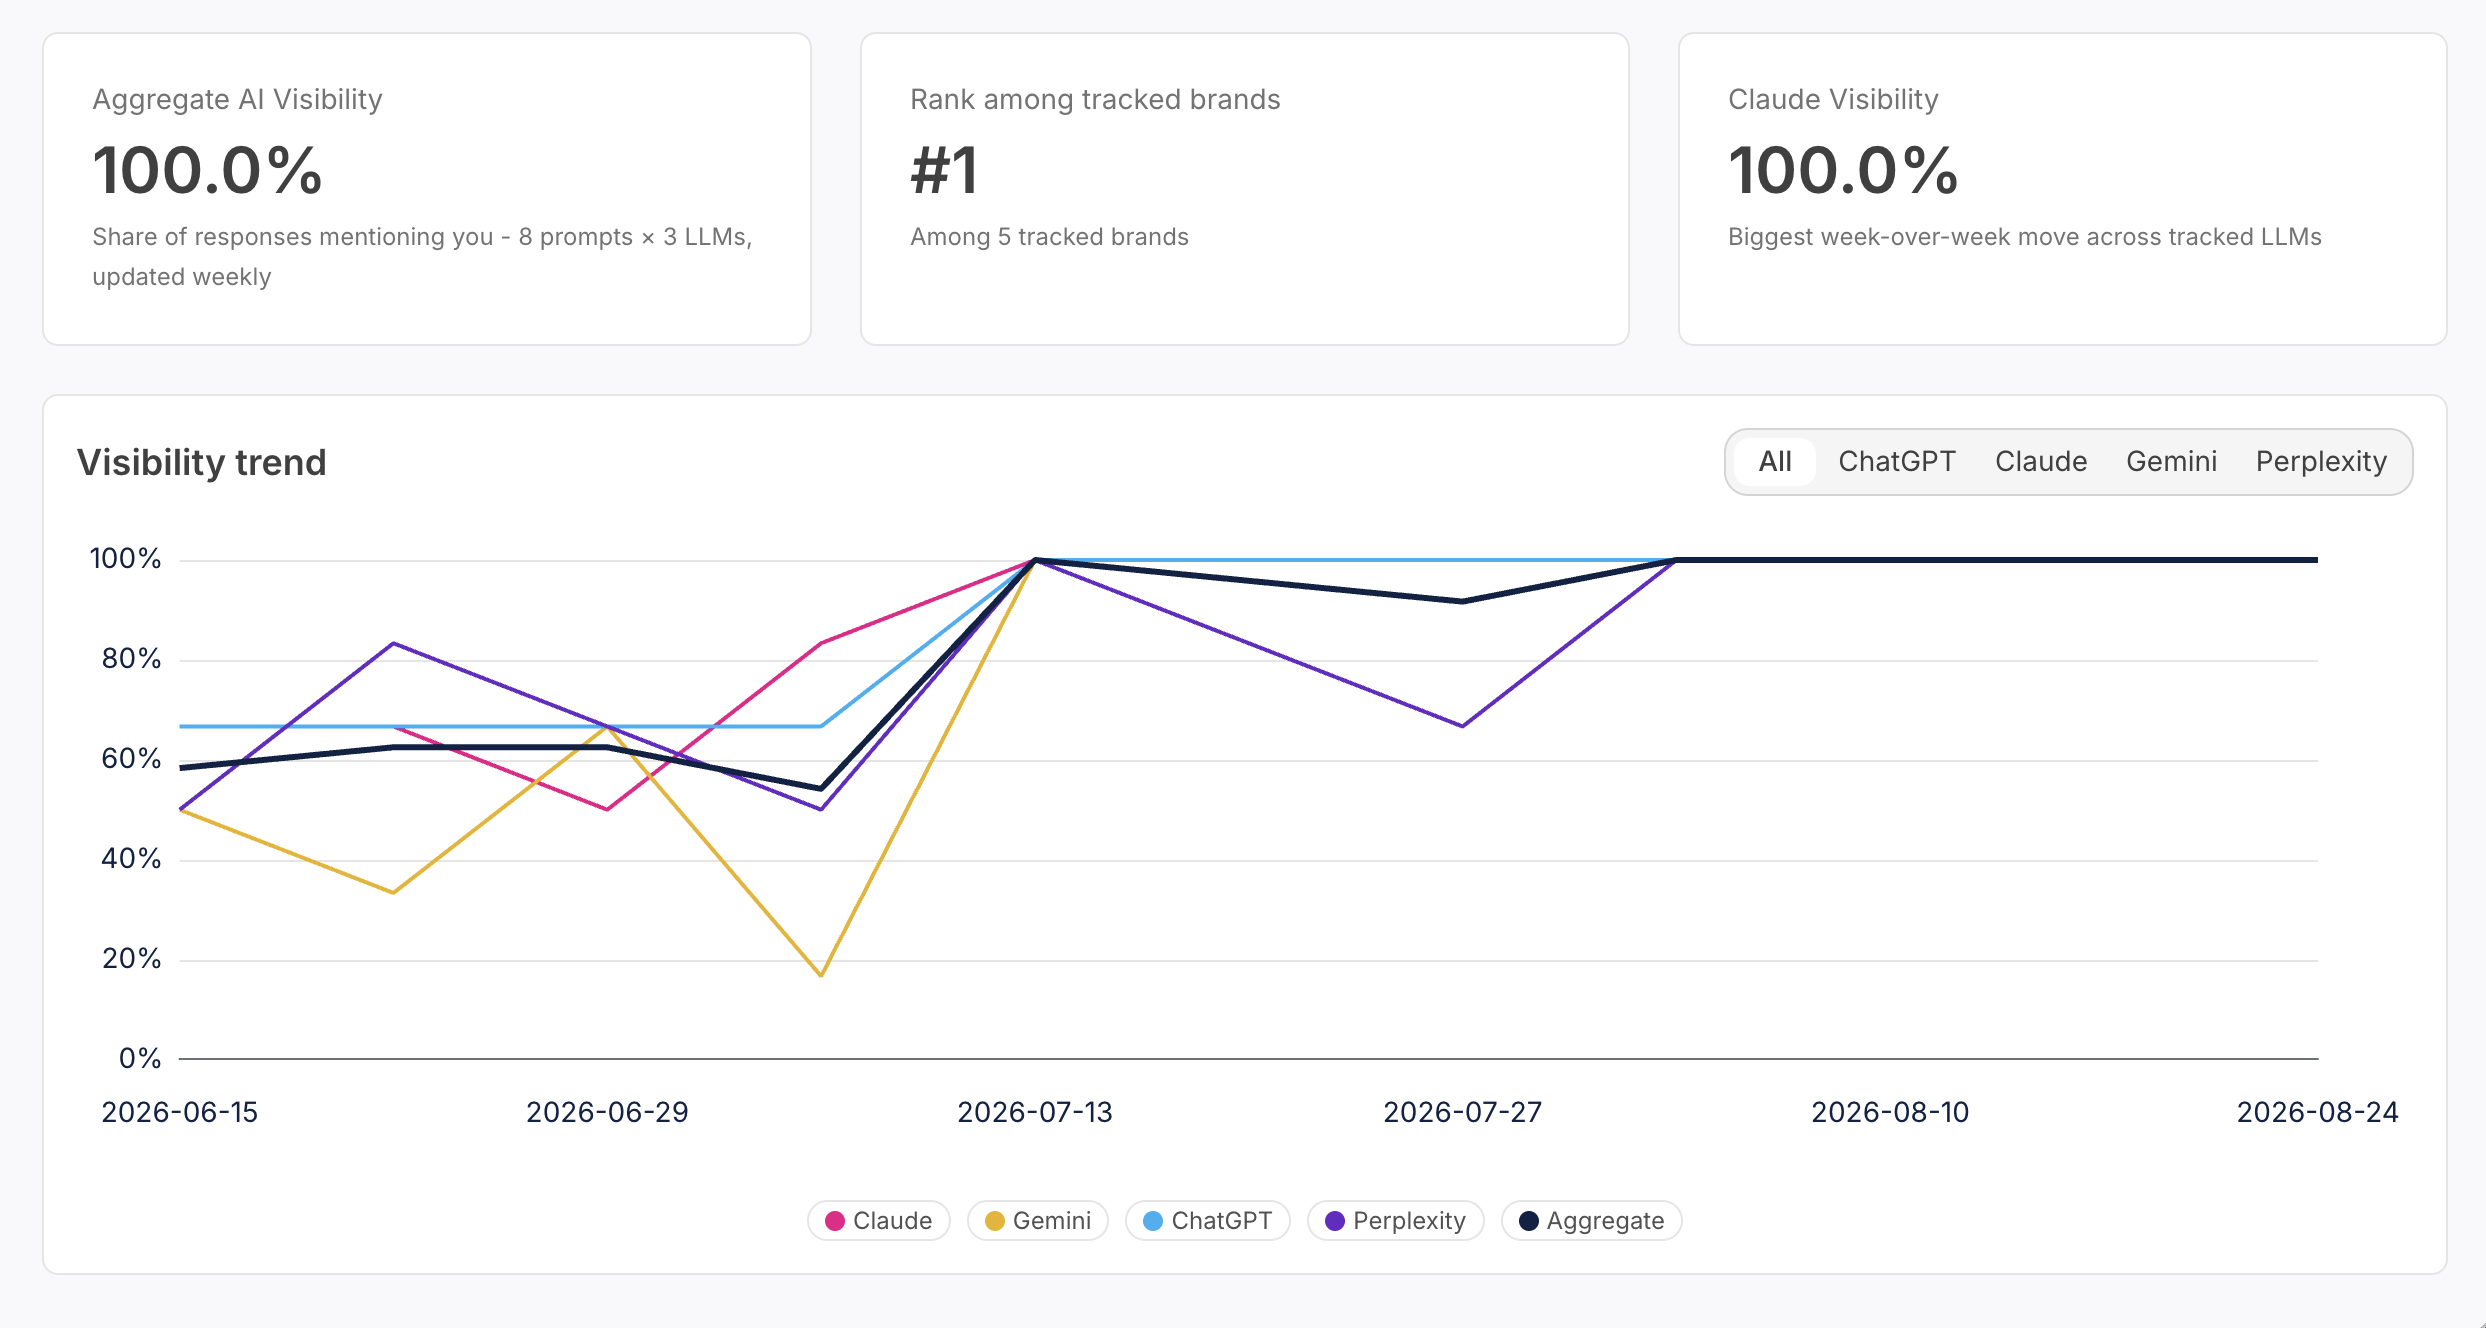Toggle Claude series in chart legend
Image resolution: width=2486 pixels, height=1328 pixels.
(879, 1220)
